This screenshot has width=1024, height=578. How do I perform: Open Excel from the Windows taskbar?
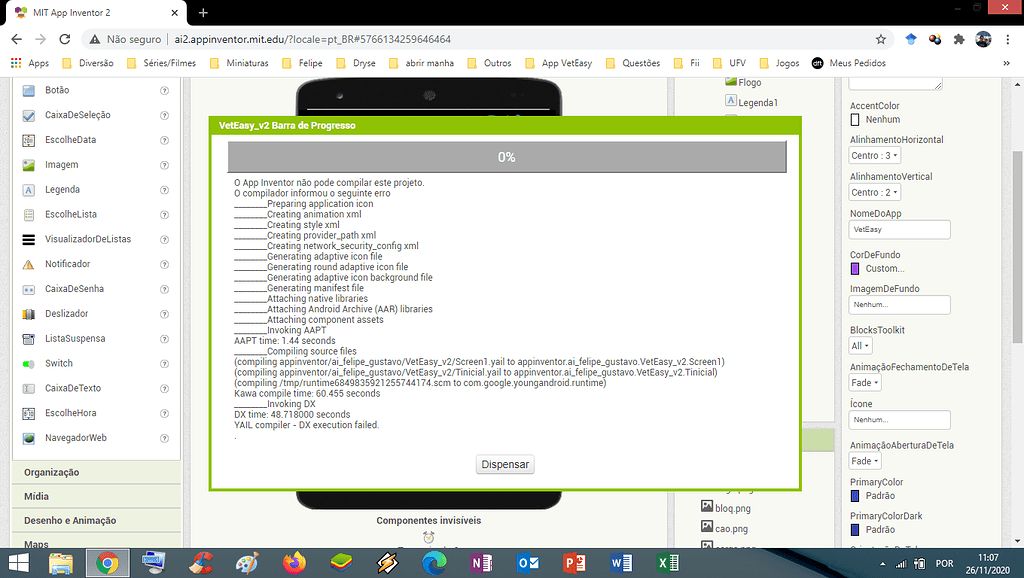668,563
